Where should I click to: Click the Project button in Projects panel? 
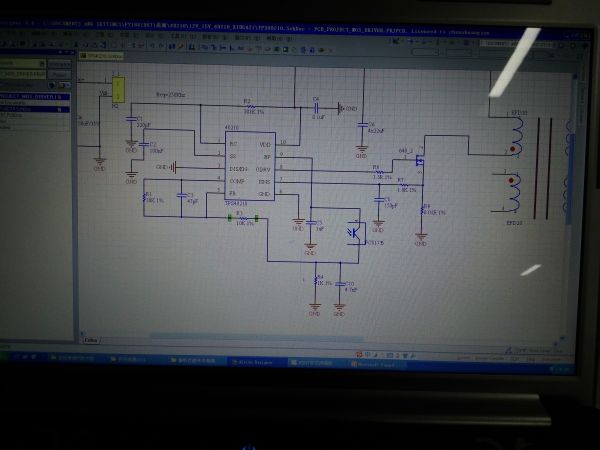click(x=60, y=73)
